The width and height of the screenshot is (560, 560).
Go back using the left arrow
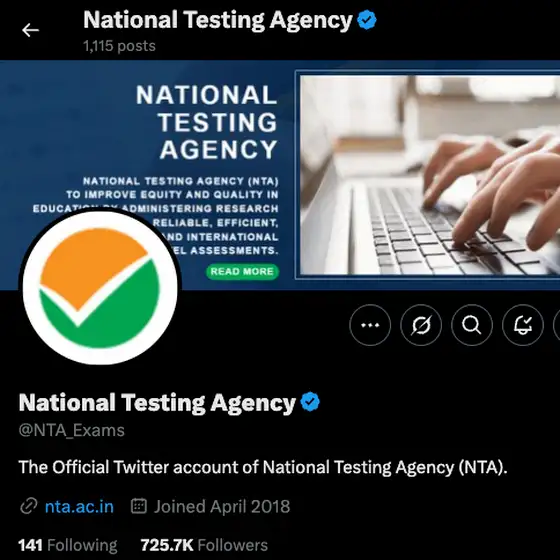click(30, 30)
